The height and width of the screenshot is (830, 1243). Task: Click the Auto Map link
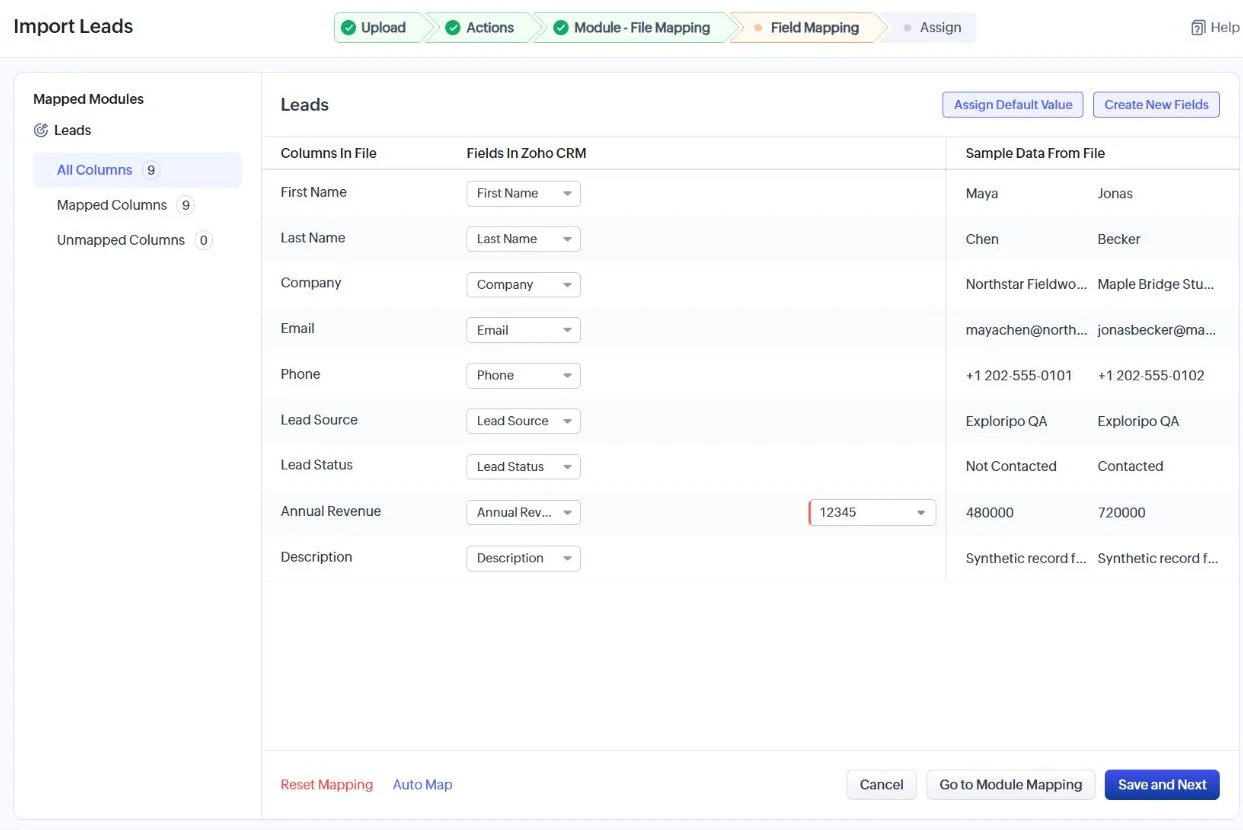(422, 785)
